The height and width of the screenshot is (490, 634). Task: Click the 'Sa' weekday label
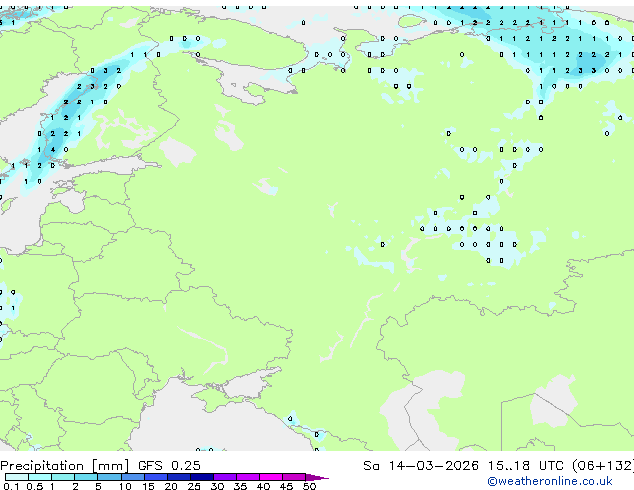click(x=371, y=466)
